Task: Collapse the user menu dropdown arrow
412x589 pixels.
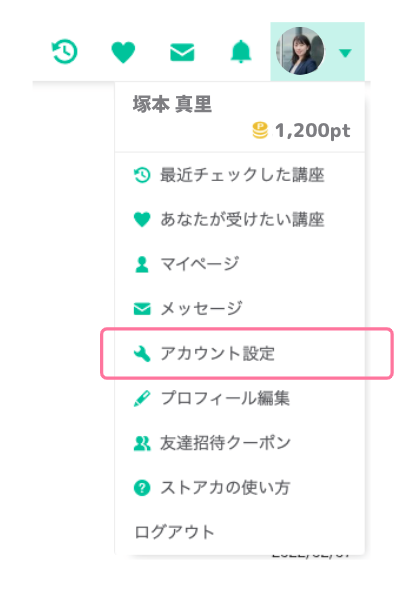Action: [x=345, y=53]
